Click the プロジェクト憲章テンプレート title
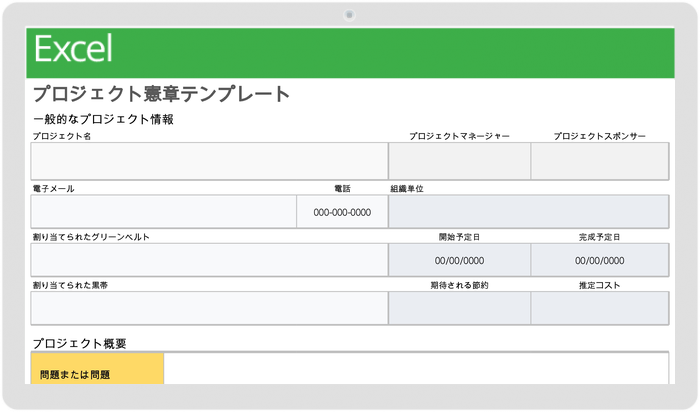 tap(162, 94)
